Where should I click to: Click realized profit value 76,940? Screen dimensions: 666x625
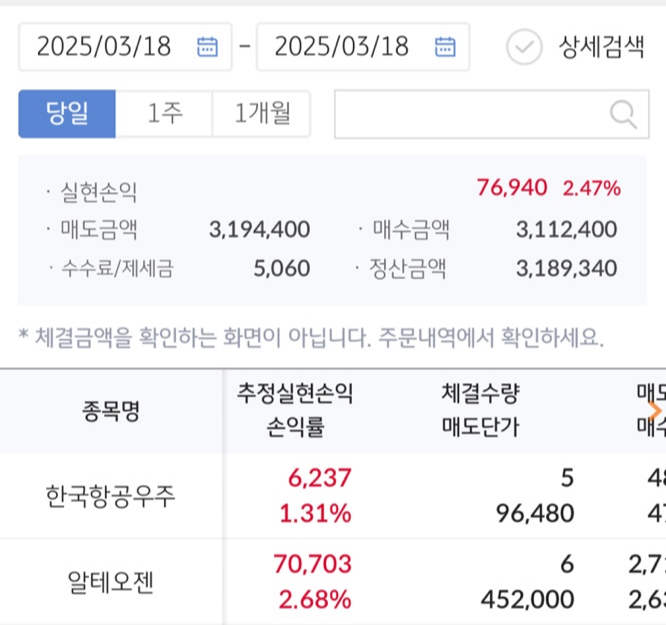512,187
